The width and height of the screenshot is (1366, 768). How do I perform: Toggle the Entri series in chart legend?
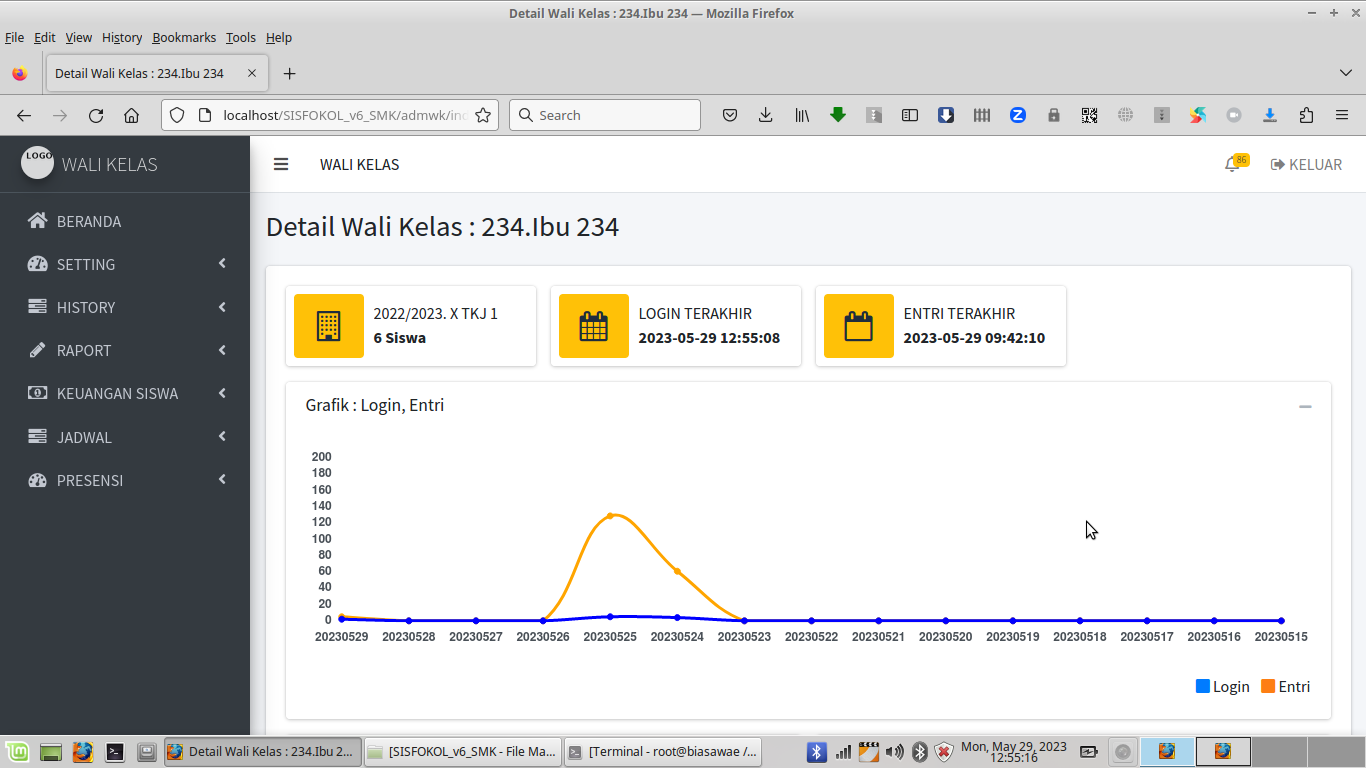(1286, 687)
